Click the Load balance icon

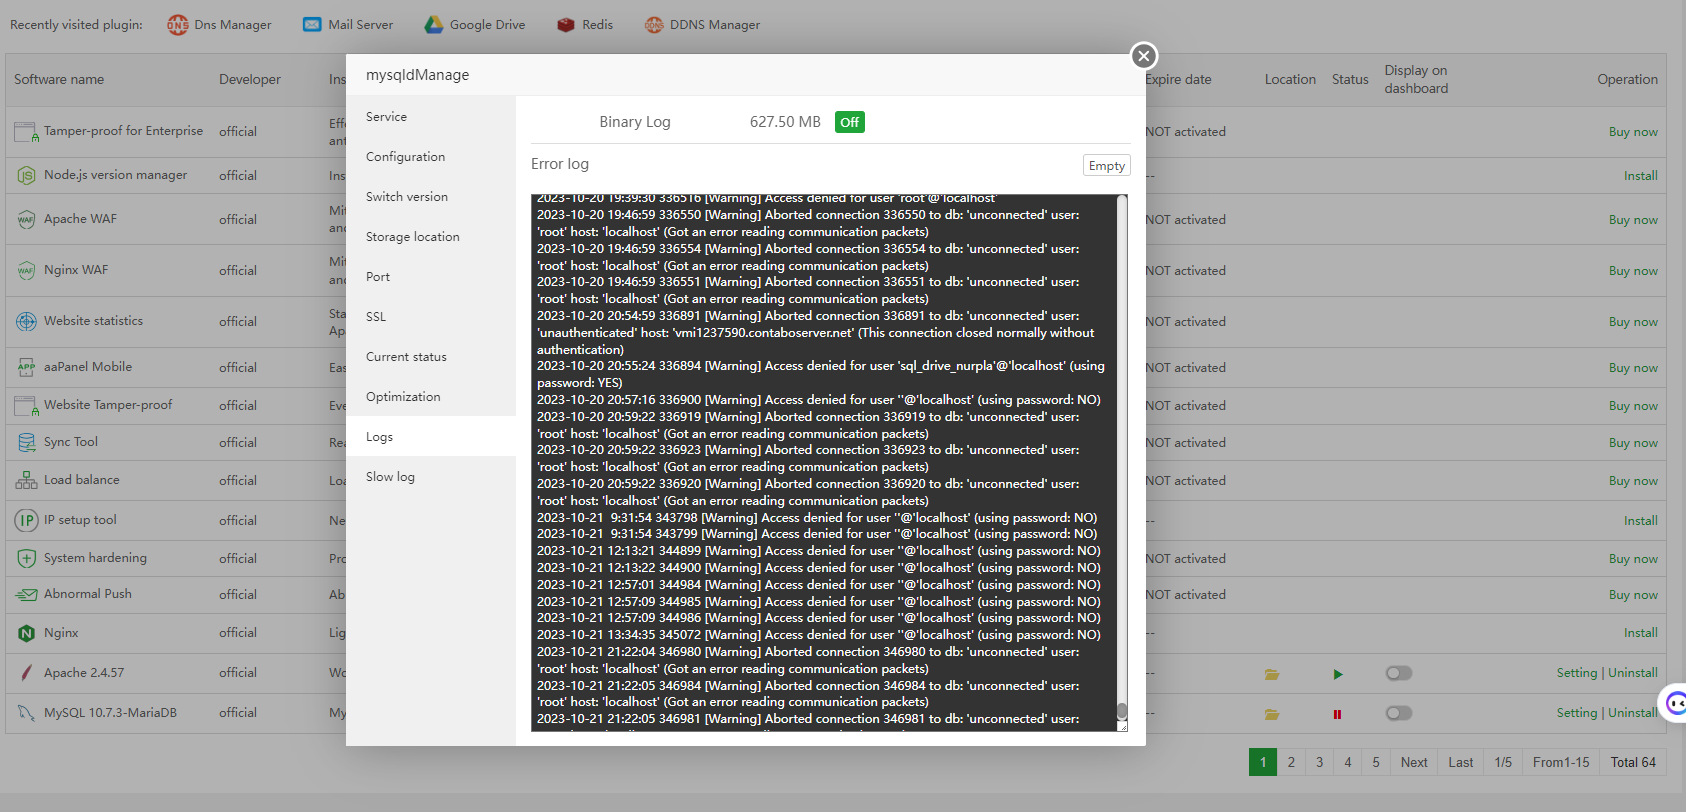point(26,481)
